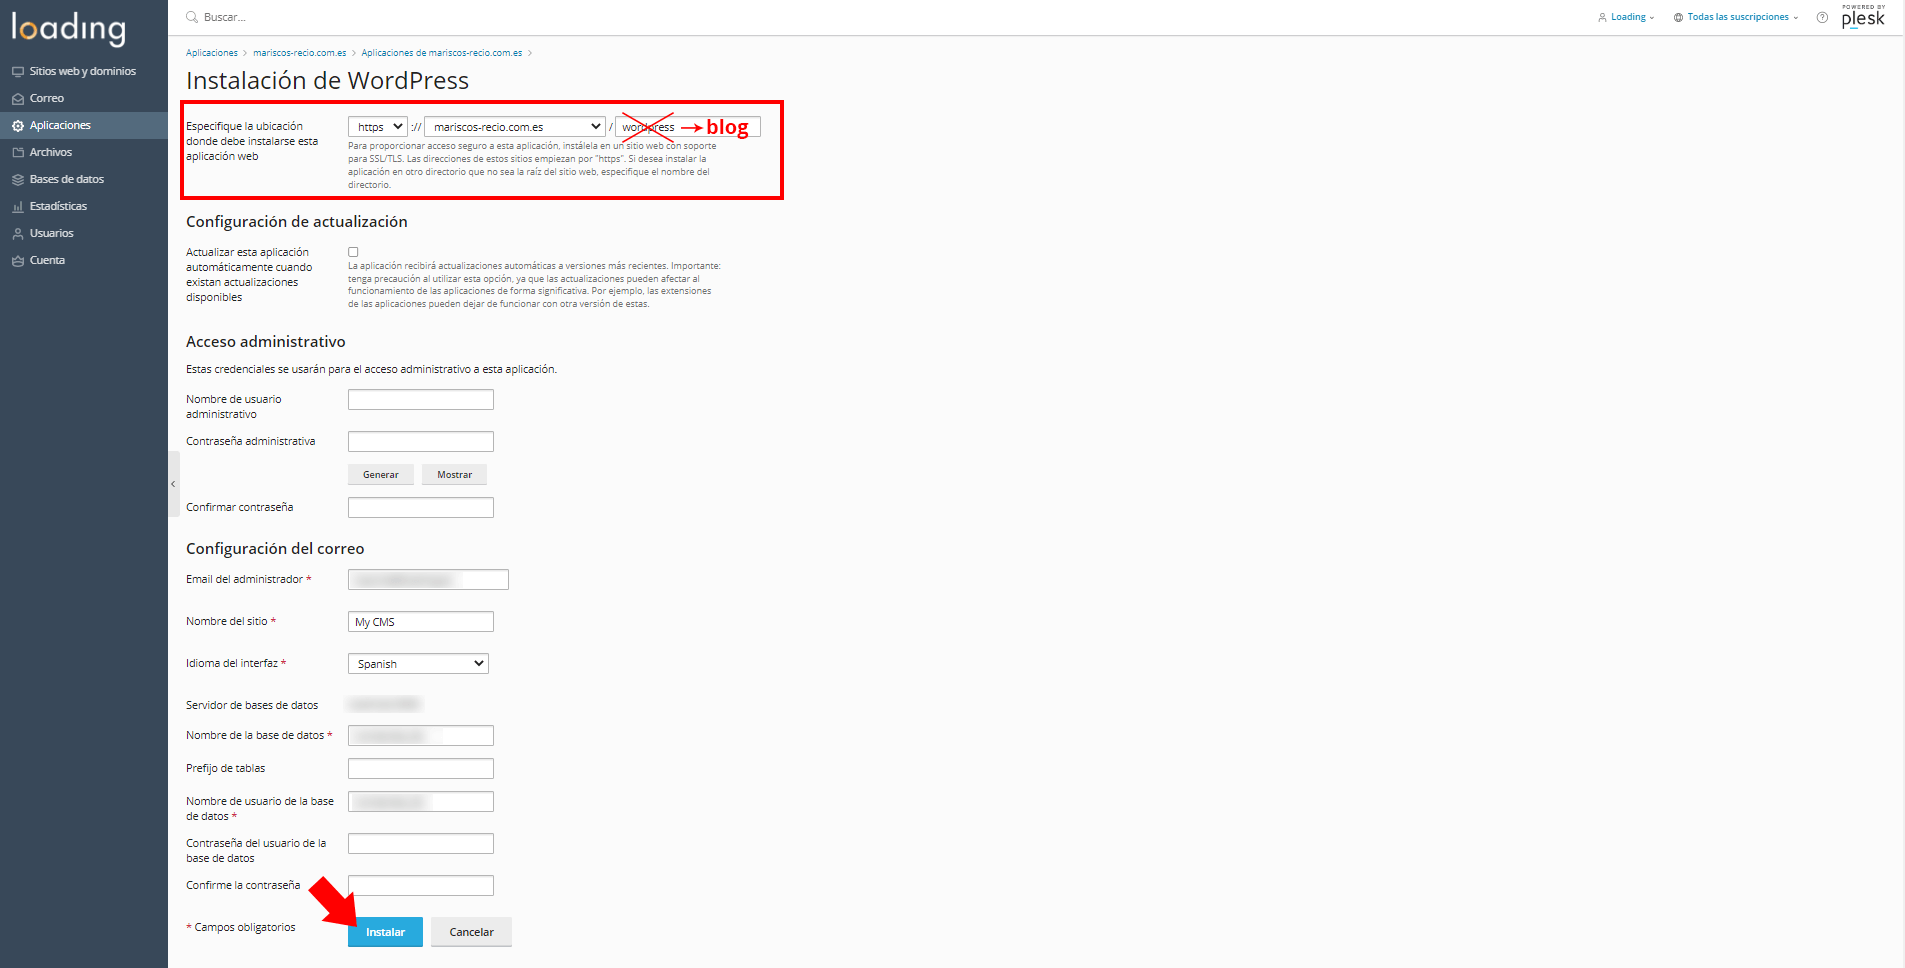Click the Aplicaciones gear icon
This screenshot has height=968, width=1905.
18,126
